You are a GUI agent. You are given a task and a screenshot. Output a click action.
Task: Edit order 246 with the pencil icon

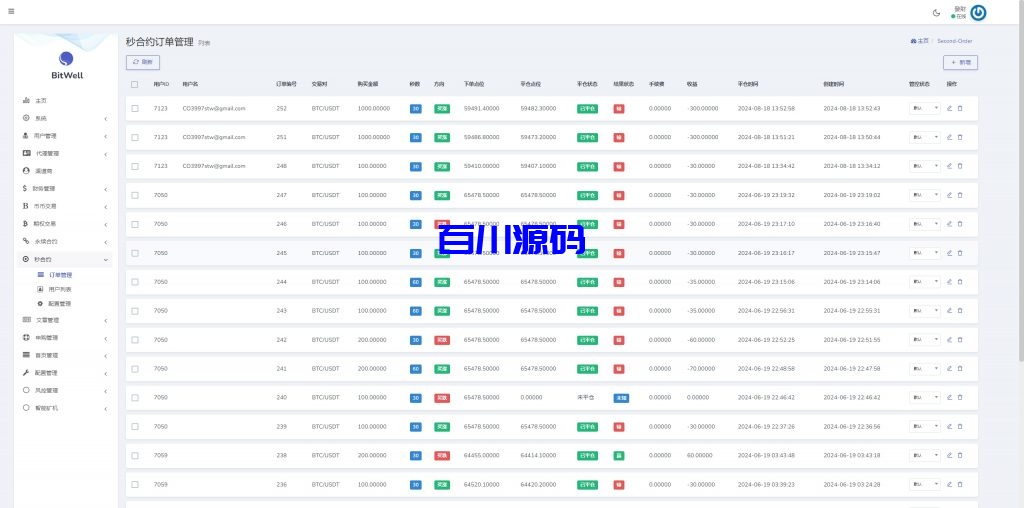point(950,224)
